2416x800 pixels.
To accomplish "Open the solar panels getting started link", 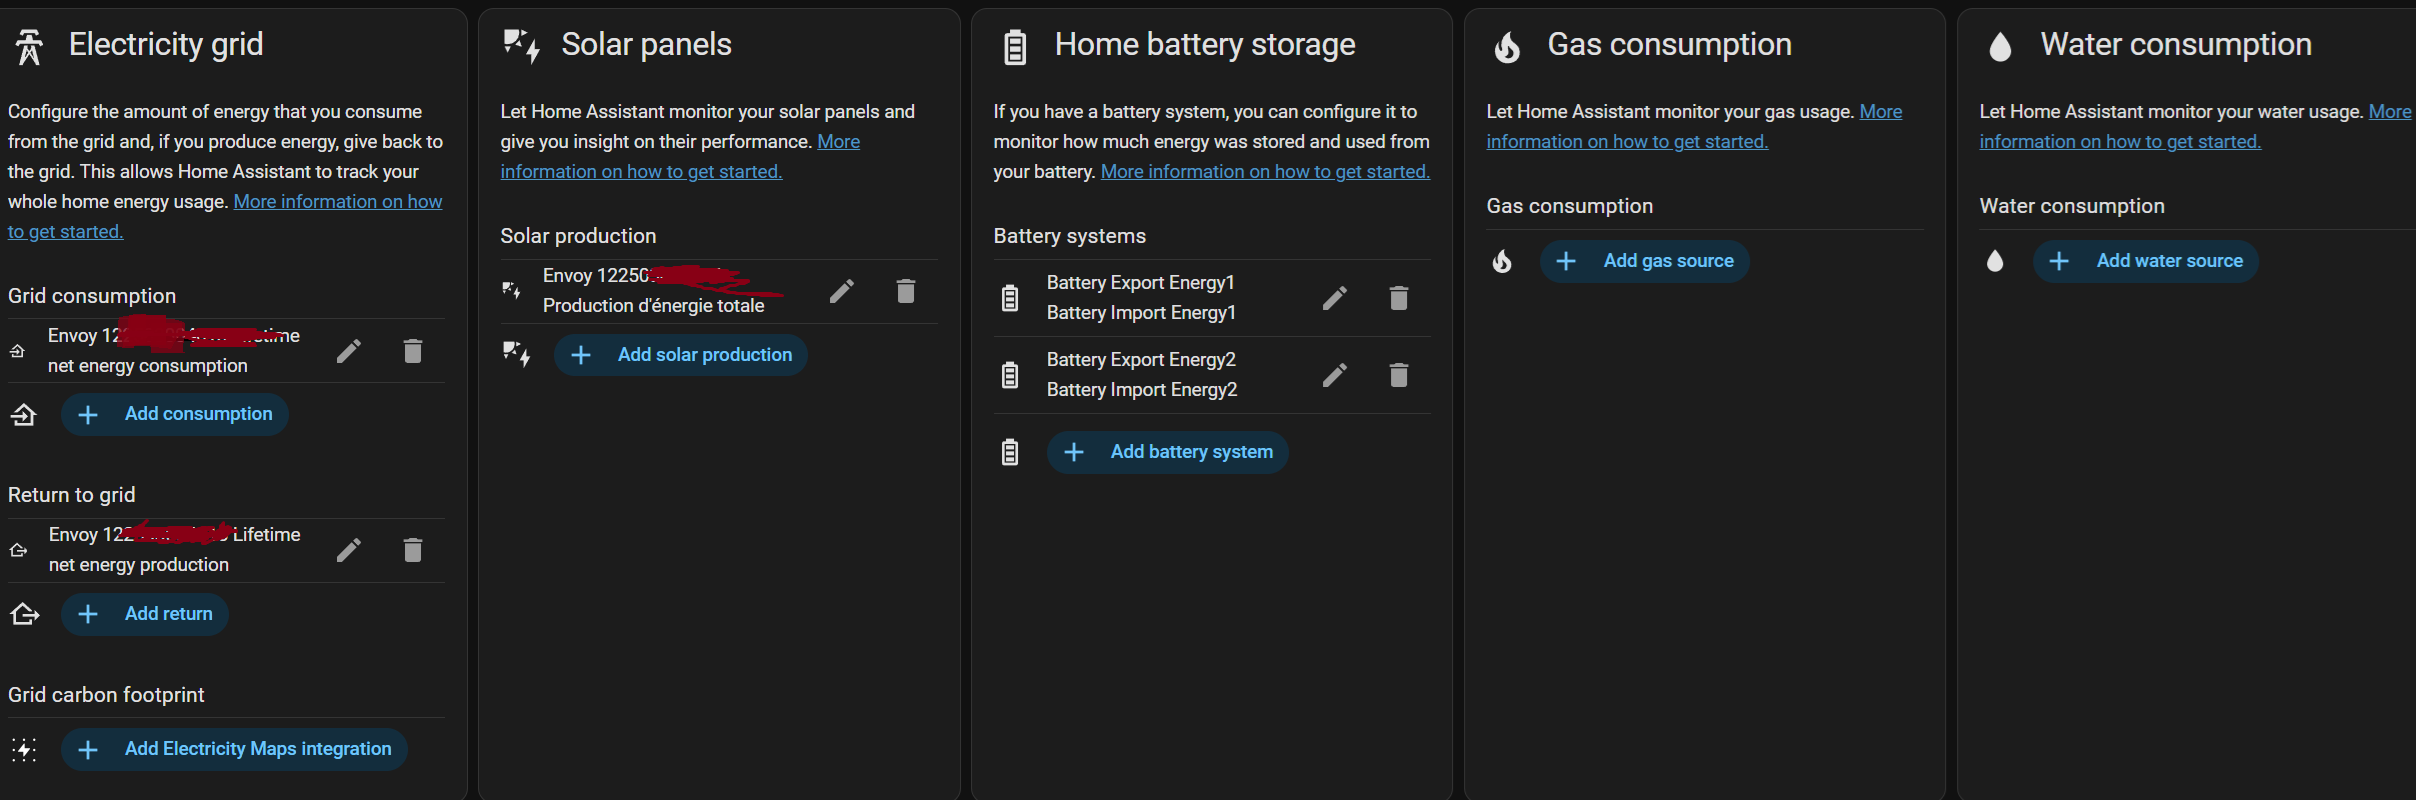I will [641, 172].
